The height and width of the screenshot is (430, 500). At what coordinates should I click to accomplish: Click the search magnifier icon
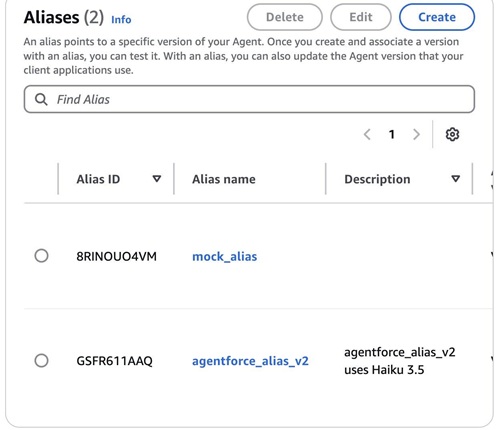tap(41, 99)
